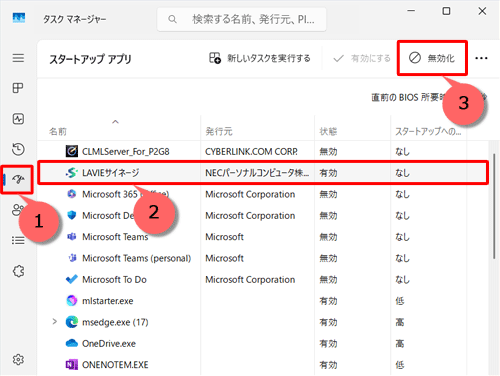Click the vertical scrollbar thumb
Screen dimensions: 500x376
point(494,206)
